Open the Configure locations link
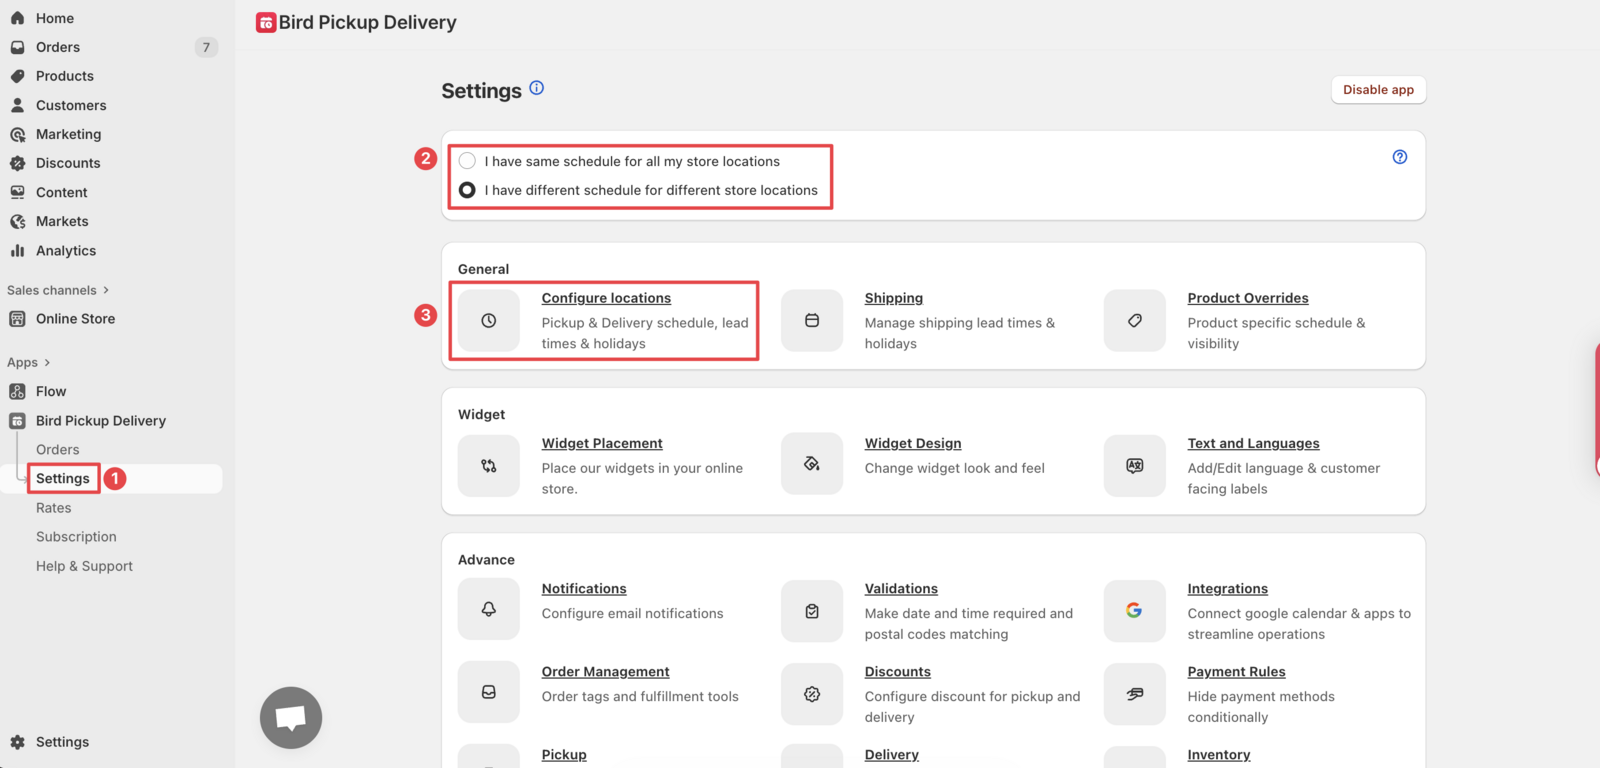This screenshot has height=768, width=1600. pos(606,298)
